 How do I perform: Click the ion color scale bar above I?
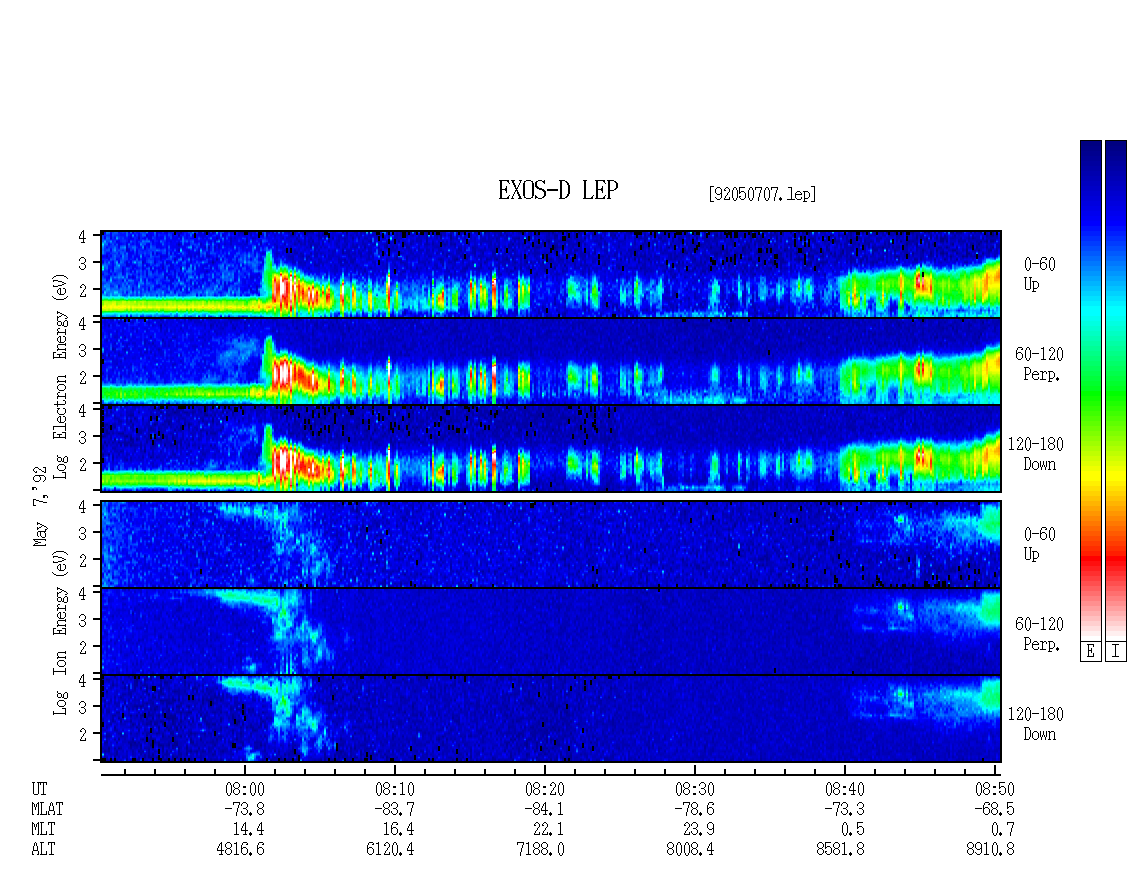pos(1116,389)
